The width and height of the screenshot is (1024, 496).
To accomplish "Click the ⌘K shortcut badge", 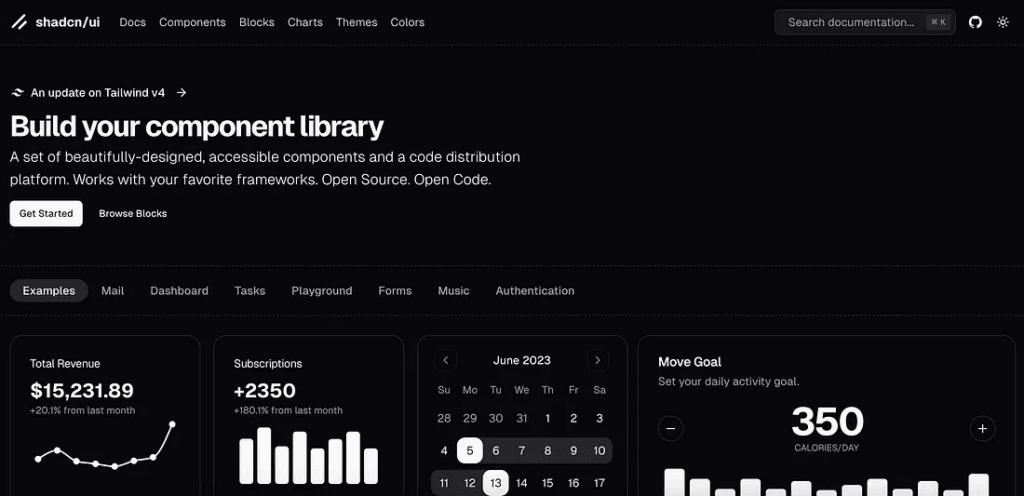I will pos(938,22).
